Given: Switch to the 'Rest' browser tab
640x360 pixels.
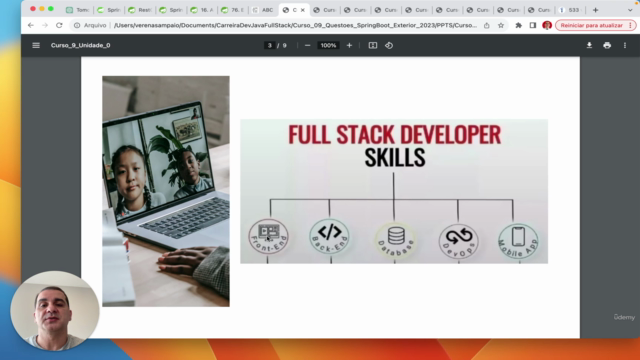Looking at the screenshot, I should pyautogui.click(x=140, y=10).
